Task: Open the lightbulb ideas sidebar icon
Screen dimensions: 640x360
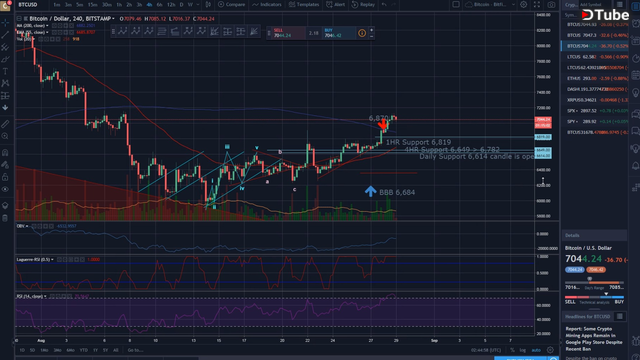Action: (x=636, y=92)
